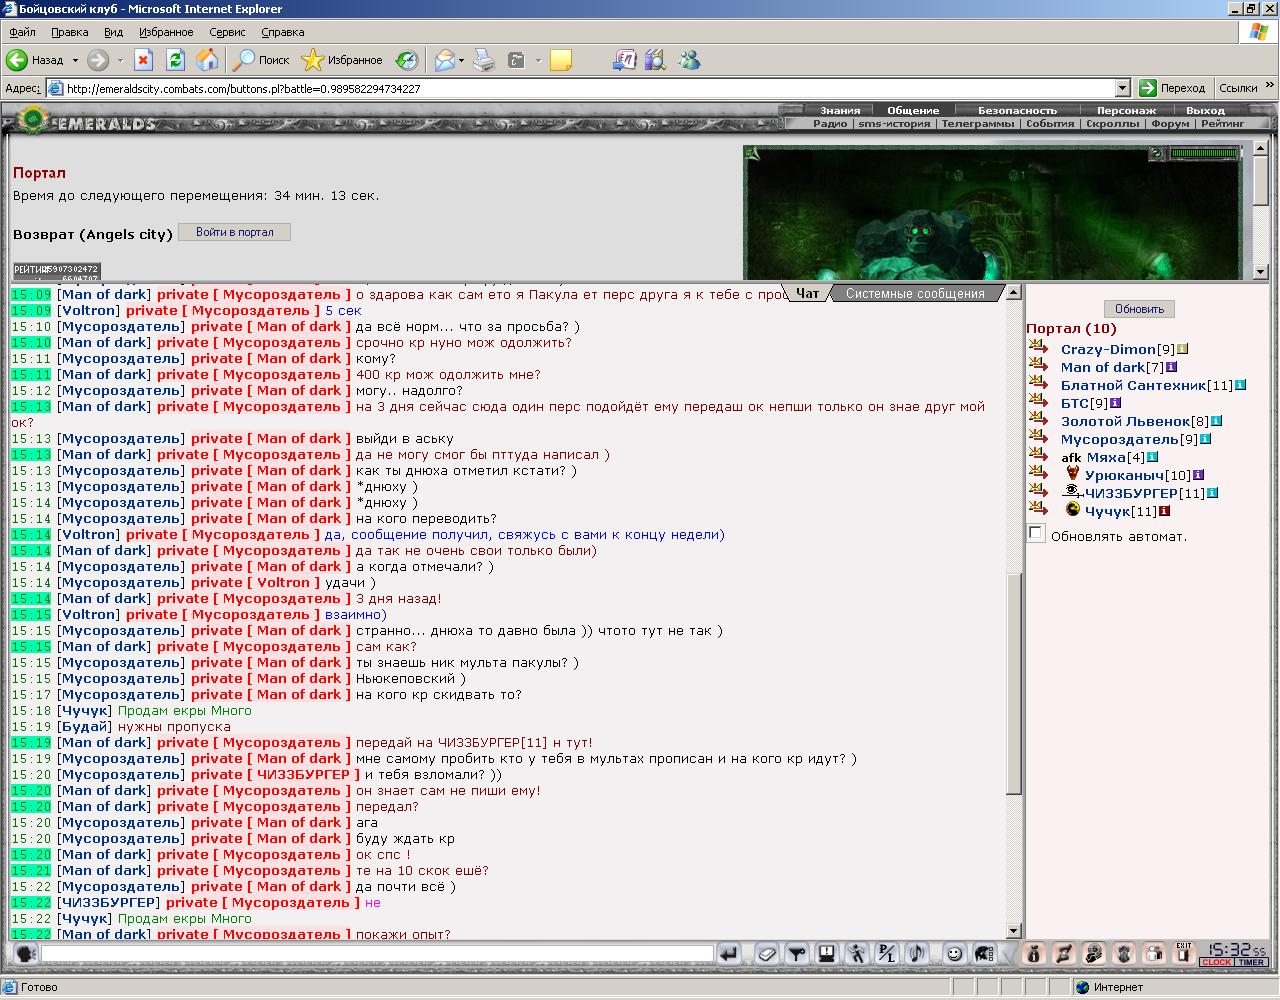Toggle the CLOCK mode under the time display
1280x1000 pixels.
click(1217, 962)
